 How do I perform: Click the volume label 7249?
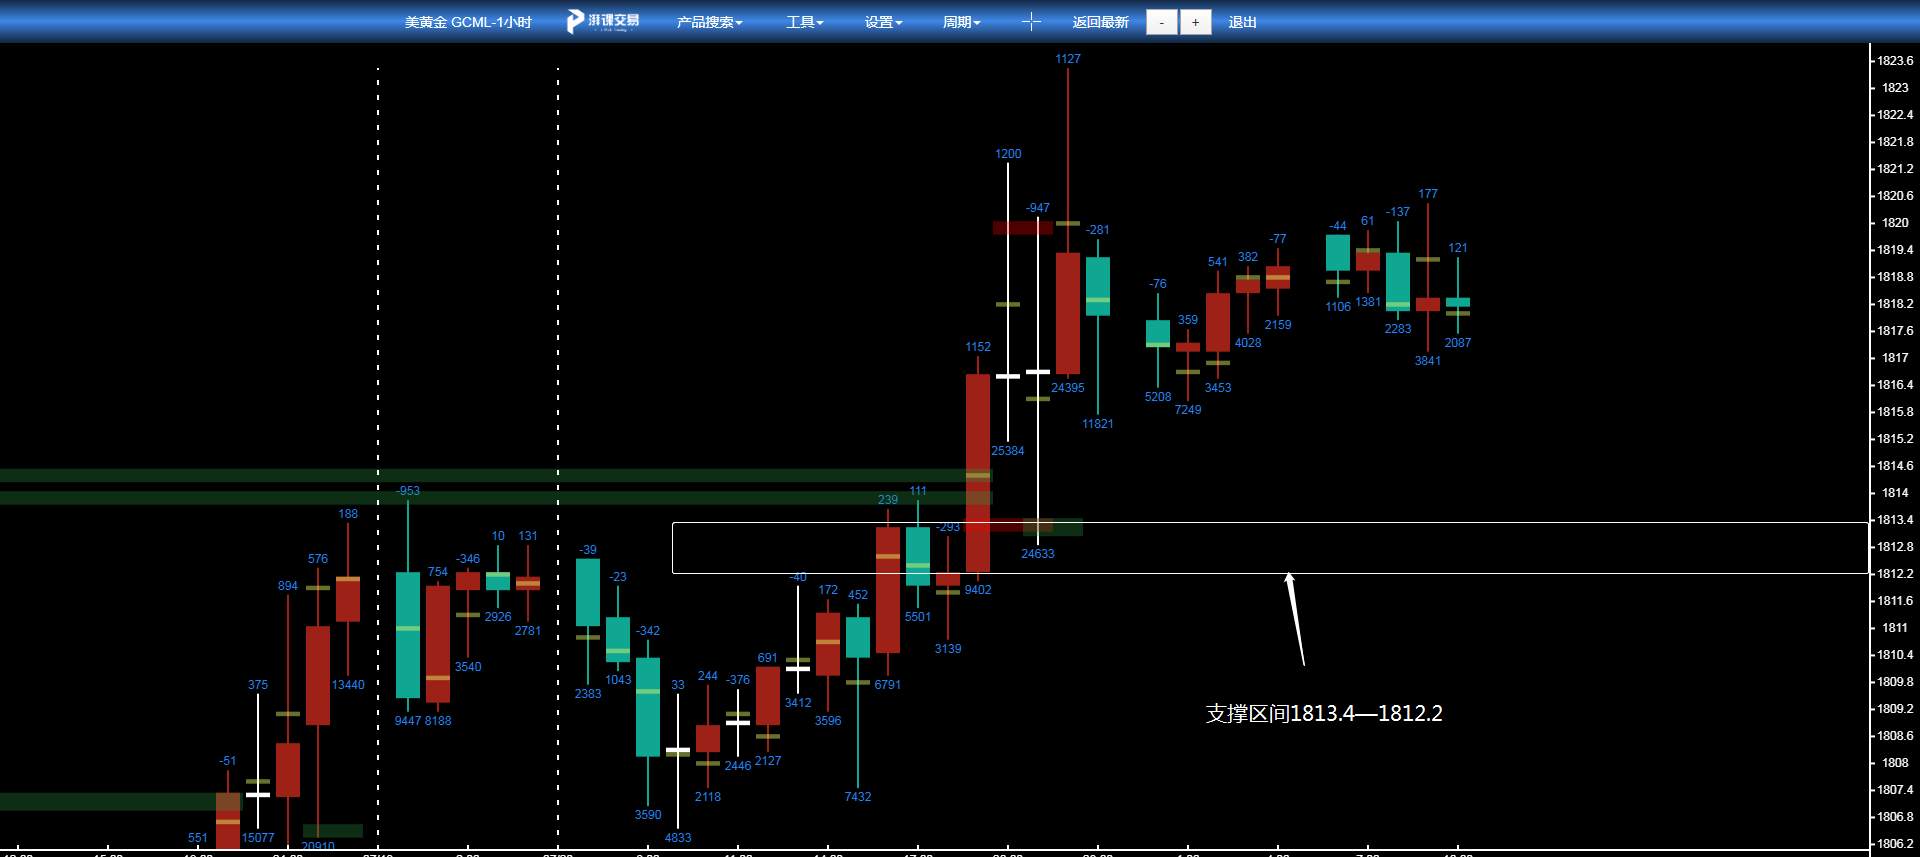[1188, 410]
